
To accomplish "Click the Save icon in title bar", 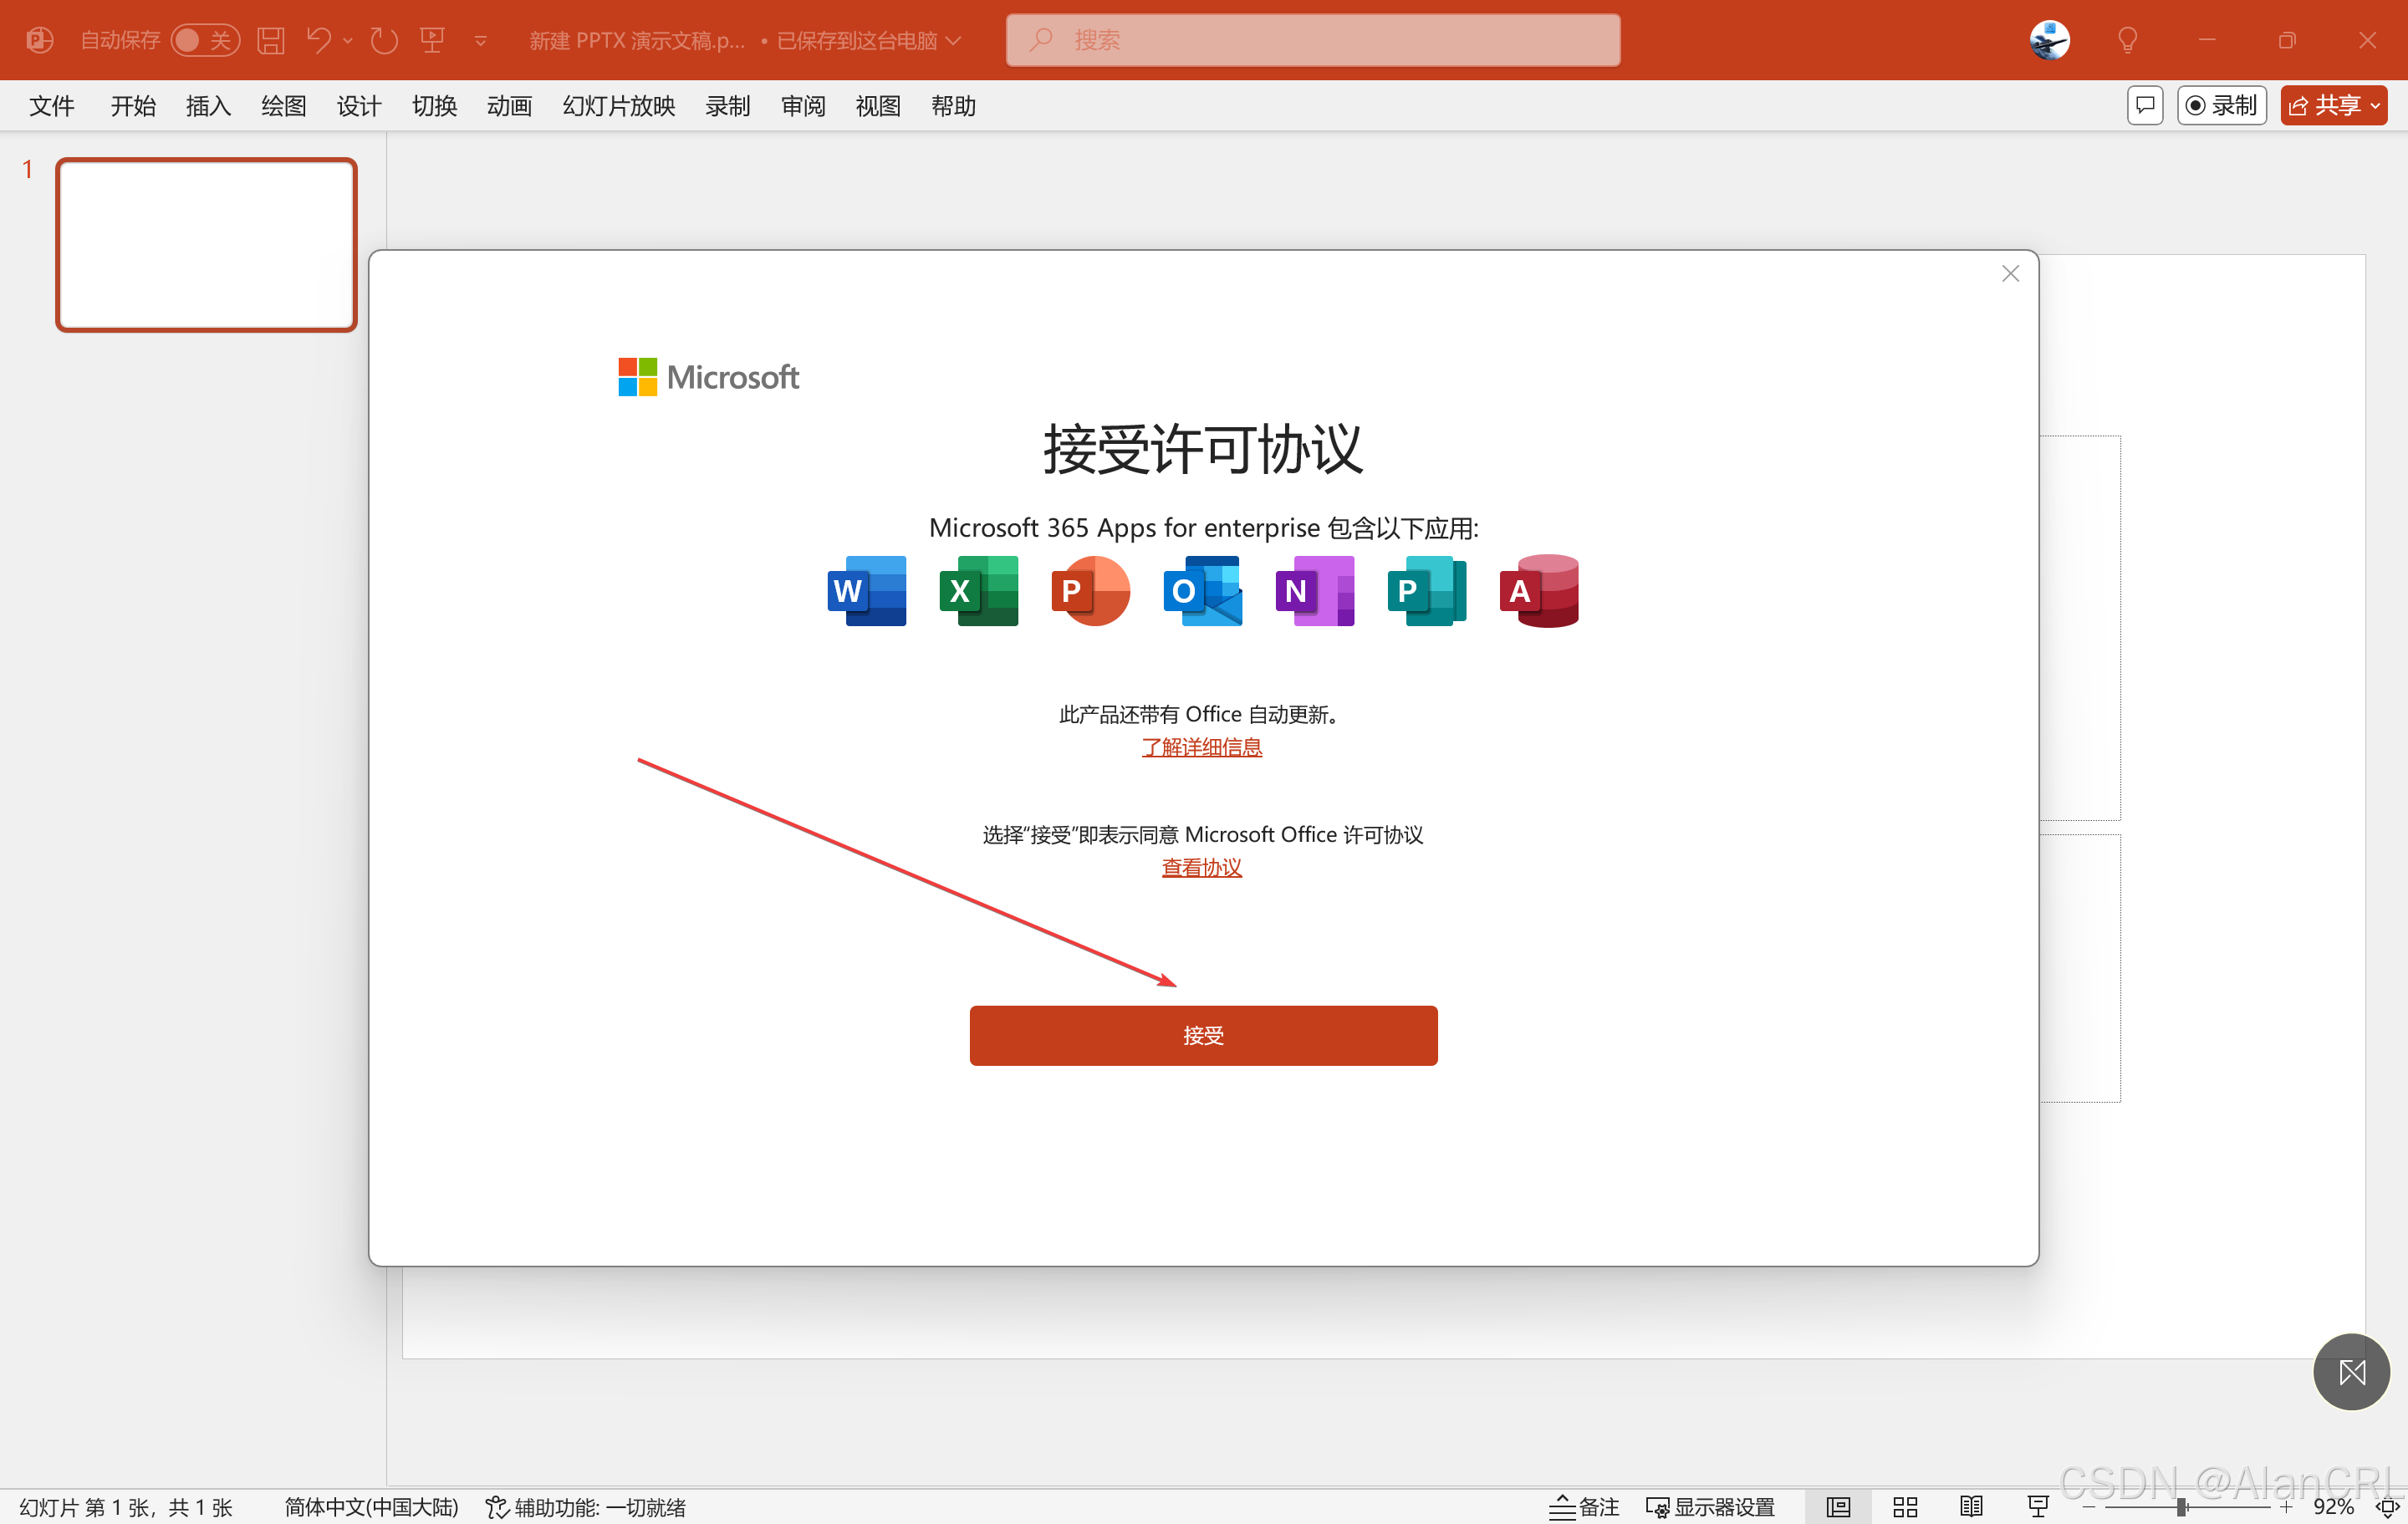I will pyautogui.click(x=271, y=40).
